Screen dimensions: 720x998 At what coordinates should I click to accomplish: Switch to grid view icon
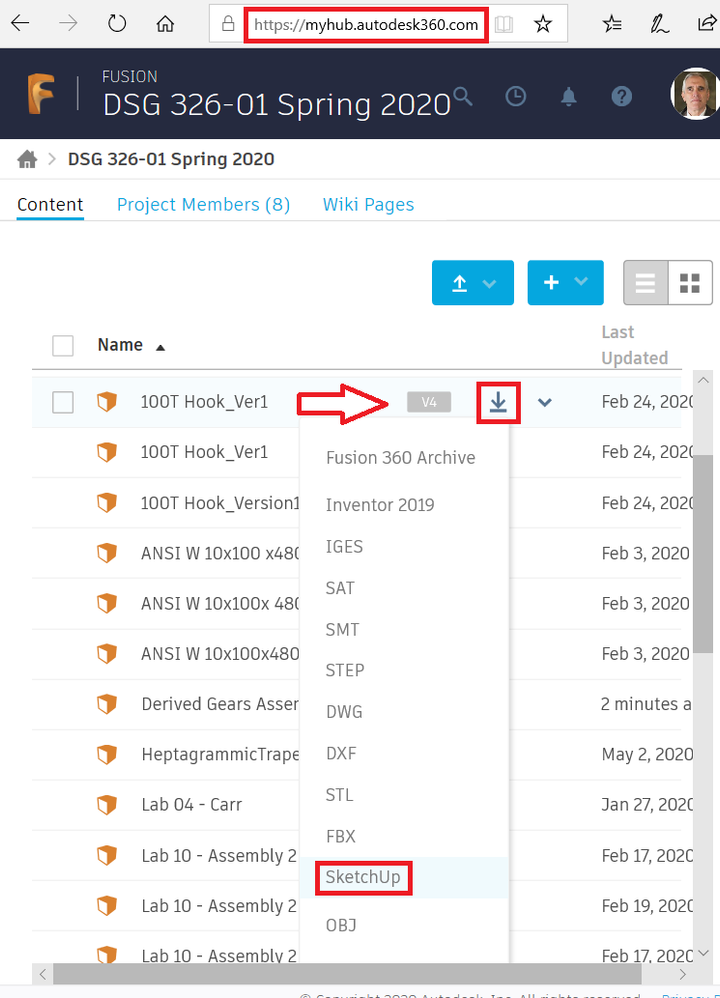tap(690, 283)
